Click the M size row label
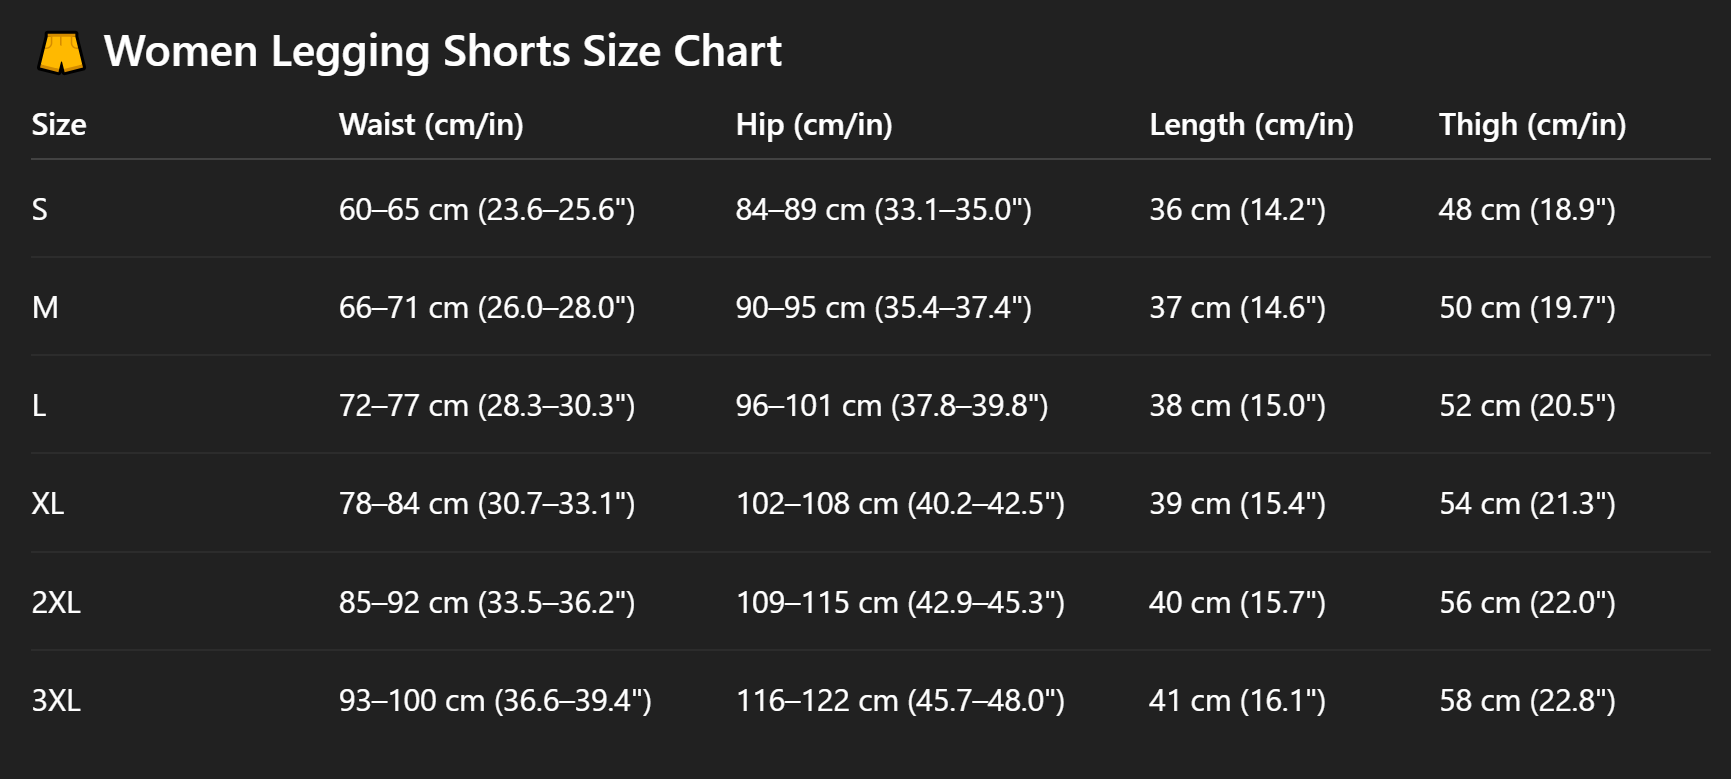 (x=45, y=307)
